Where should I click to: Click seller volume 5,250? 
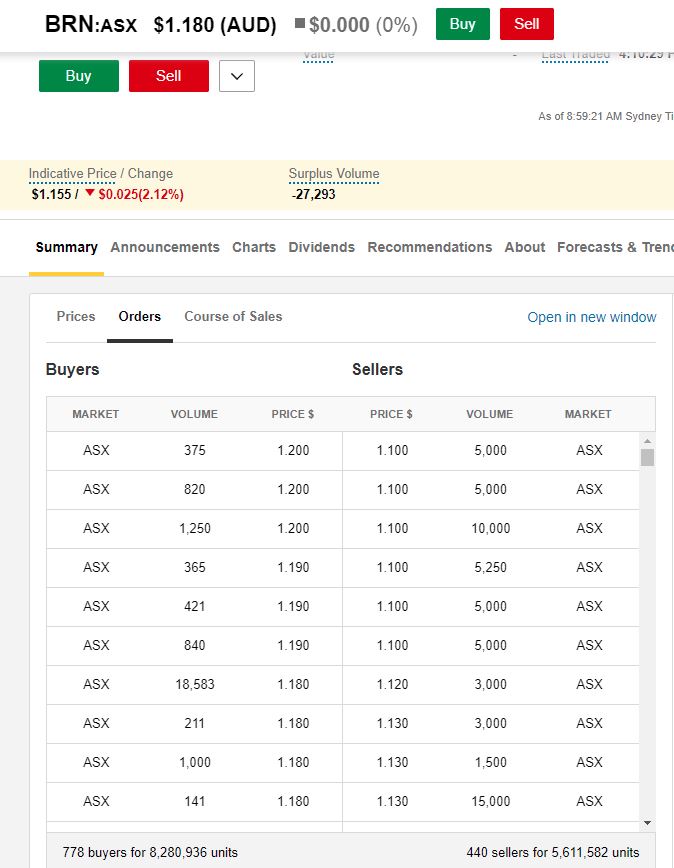[x=491, y=567]
